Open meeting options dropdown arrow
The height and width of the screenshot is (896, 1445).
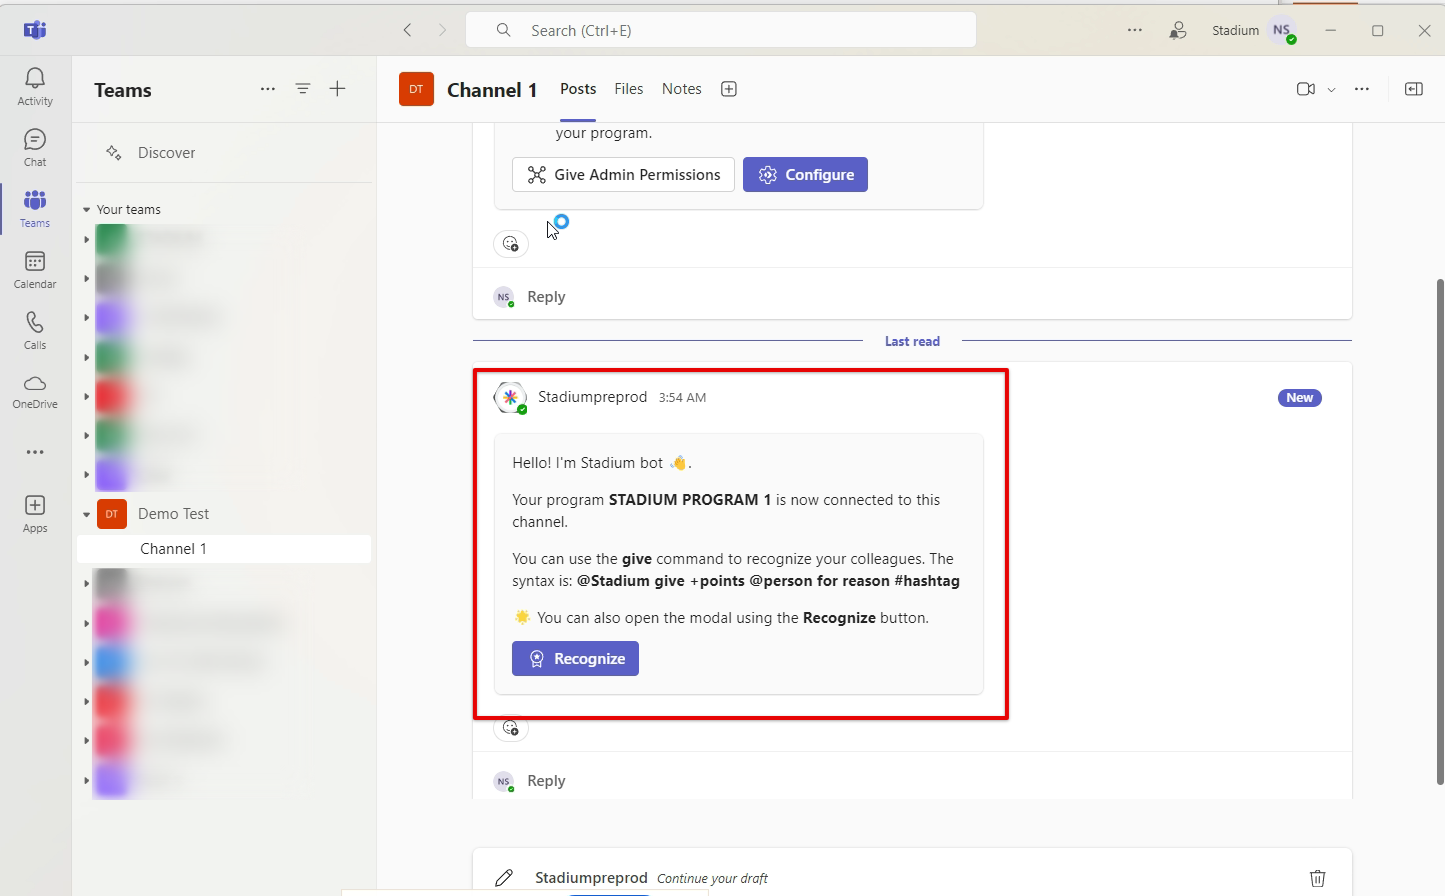1331,90
